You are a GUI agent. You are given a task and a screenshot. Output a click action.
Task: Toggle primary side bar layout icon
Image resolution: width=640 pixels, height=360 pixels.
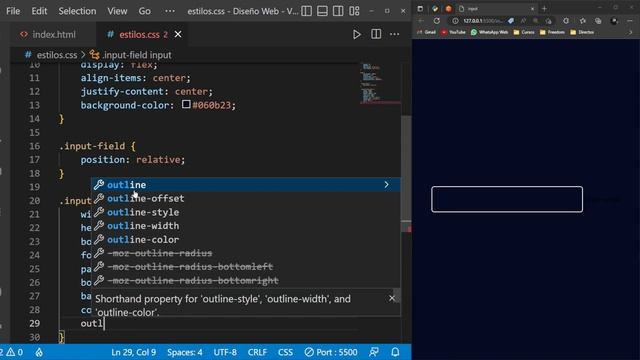point(307,11)
